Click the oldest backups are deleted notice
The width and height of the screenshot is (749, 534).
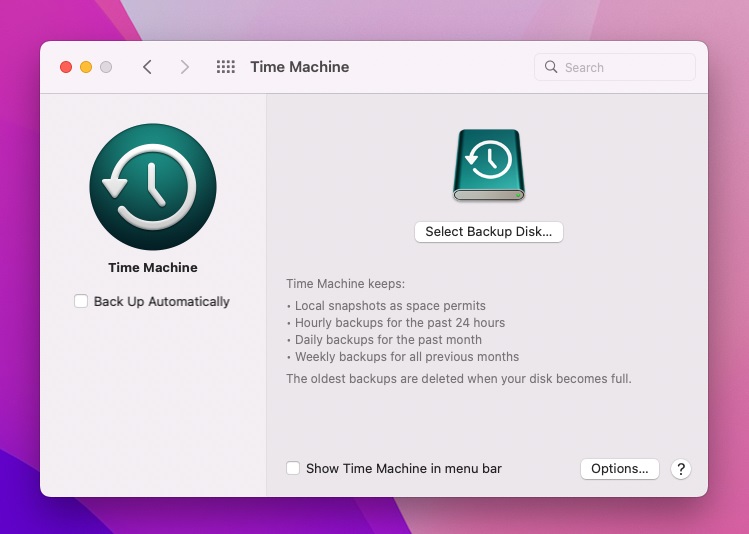tap(458, 379)
